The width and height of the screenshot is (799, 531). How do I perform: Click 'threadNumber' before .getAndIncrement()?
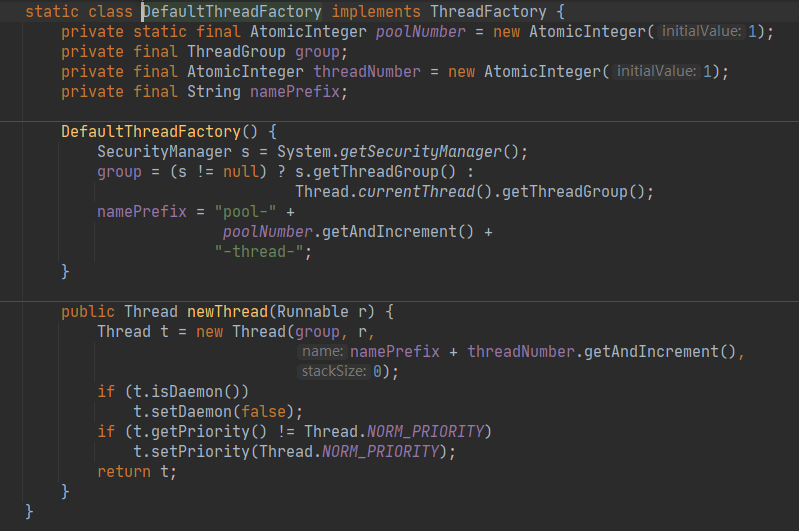click(x=521, y=352)
